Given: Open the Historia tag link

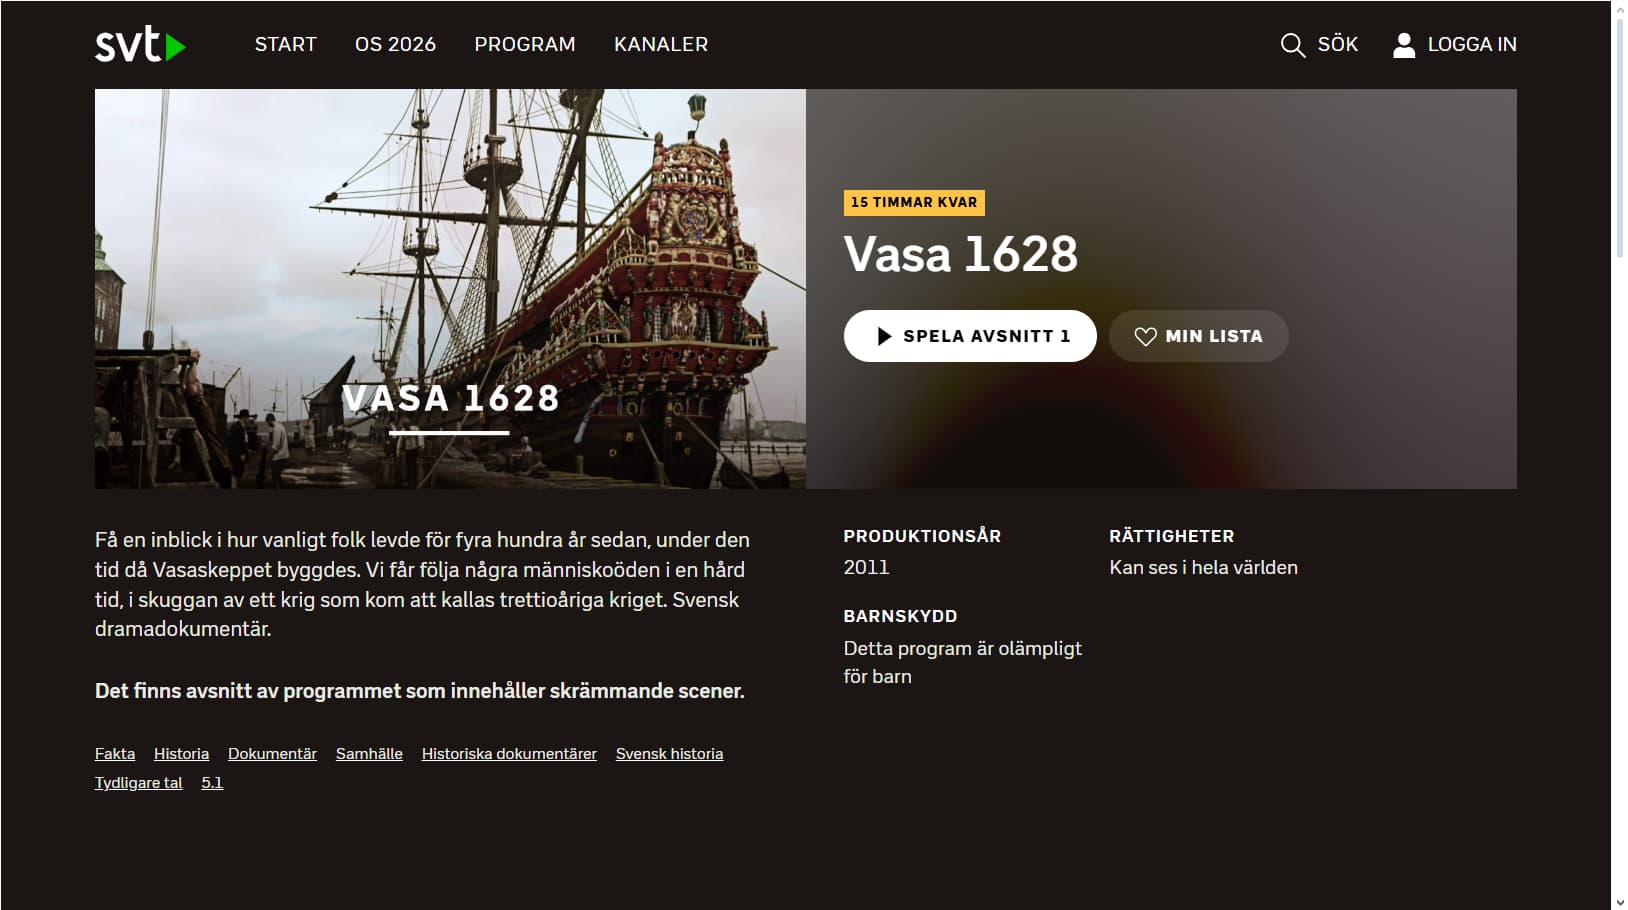Looking at the screenshot, I should (x=181, y=754).
